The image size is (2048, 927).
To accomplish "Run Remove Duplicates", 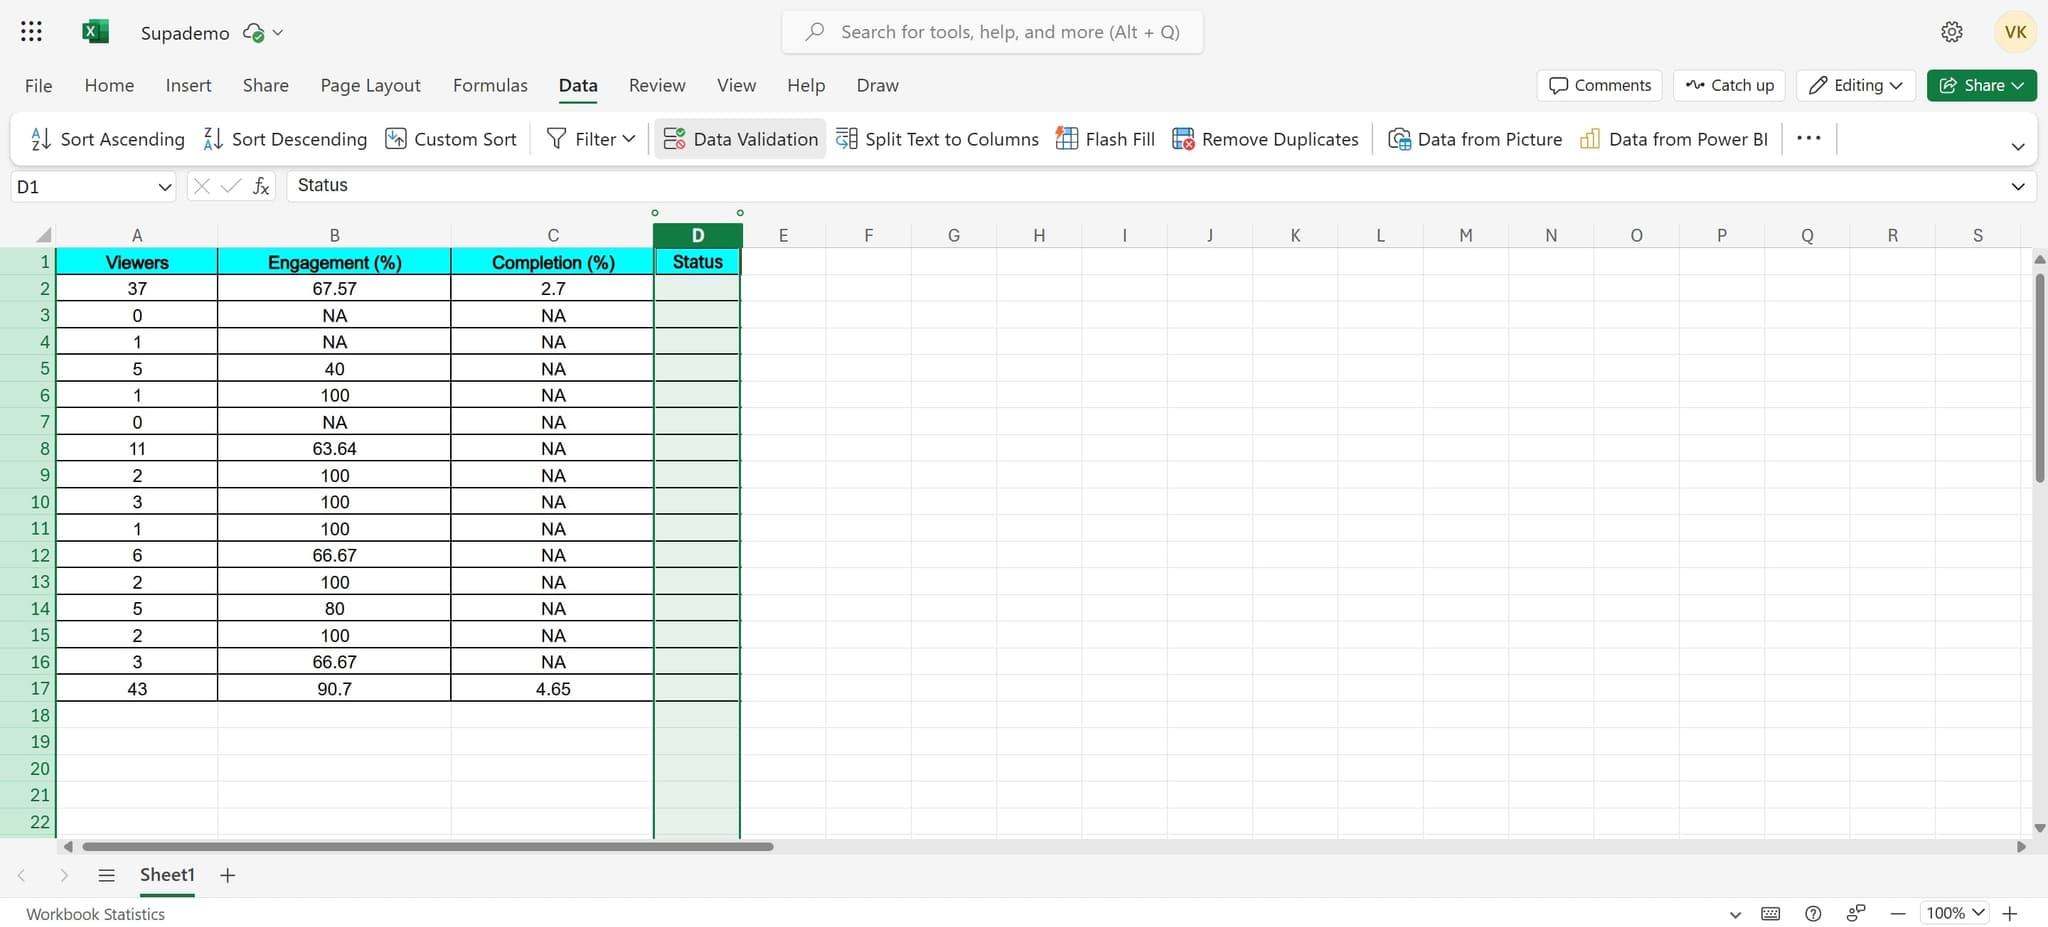I will pos(1263,138).
